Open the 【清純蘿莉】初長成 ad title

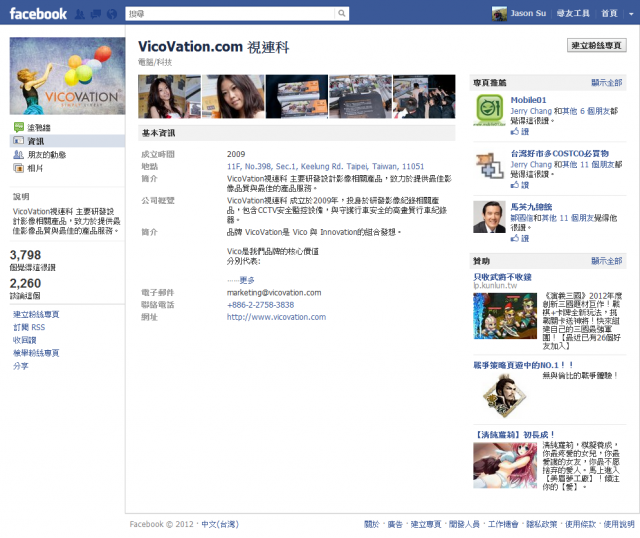514,435
